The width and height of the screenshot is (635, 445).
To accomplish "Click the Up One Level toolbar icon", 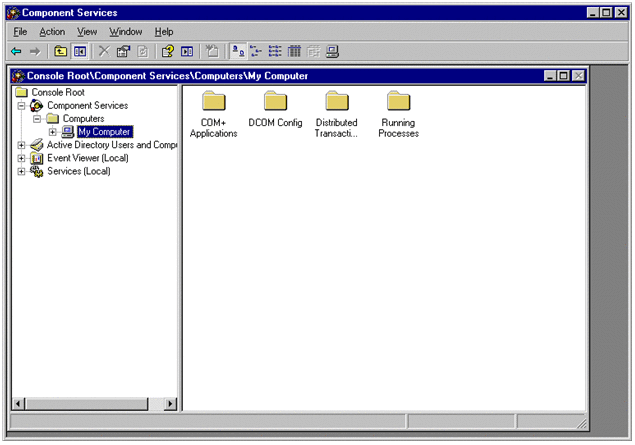I will pyautogui.click(x=61, y=51).
